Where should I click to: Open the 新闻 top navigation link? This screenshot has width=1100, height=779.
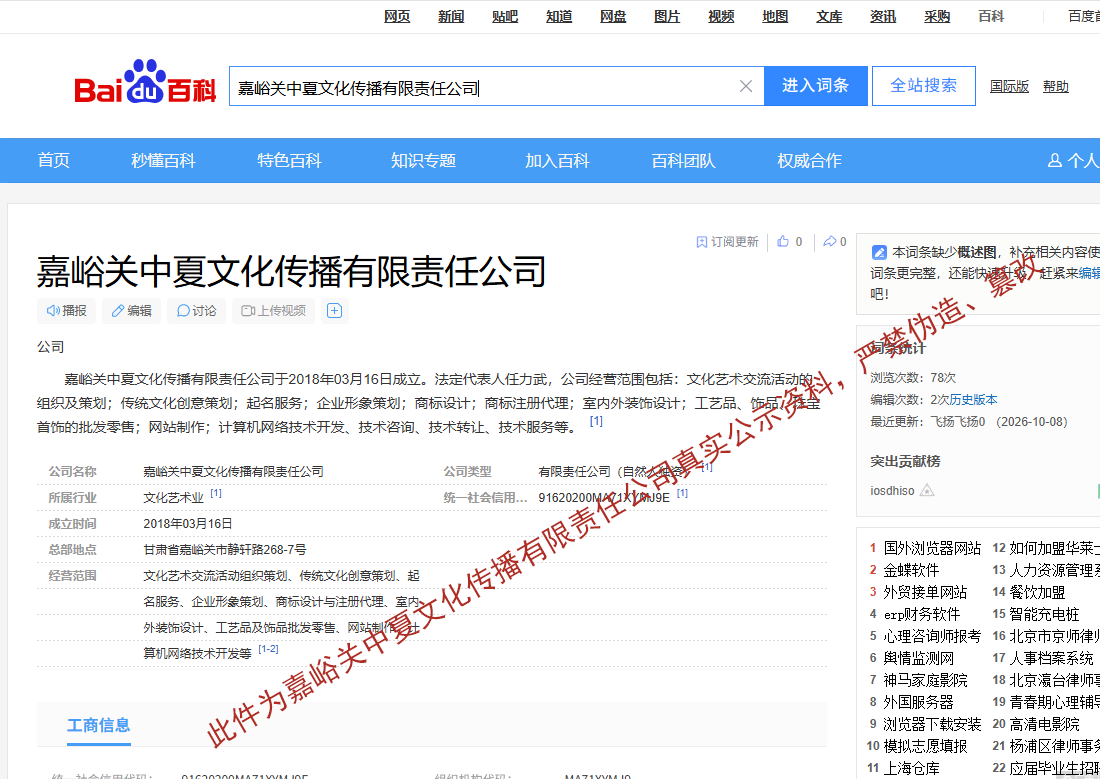click(x=451, y=16)
